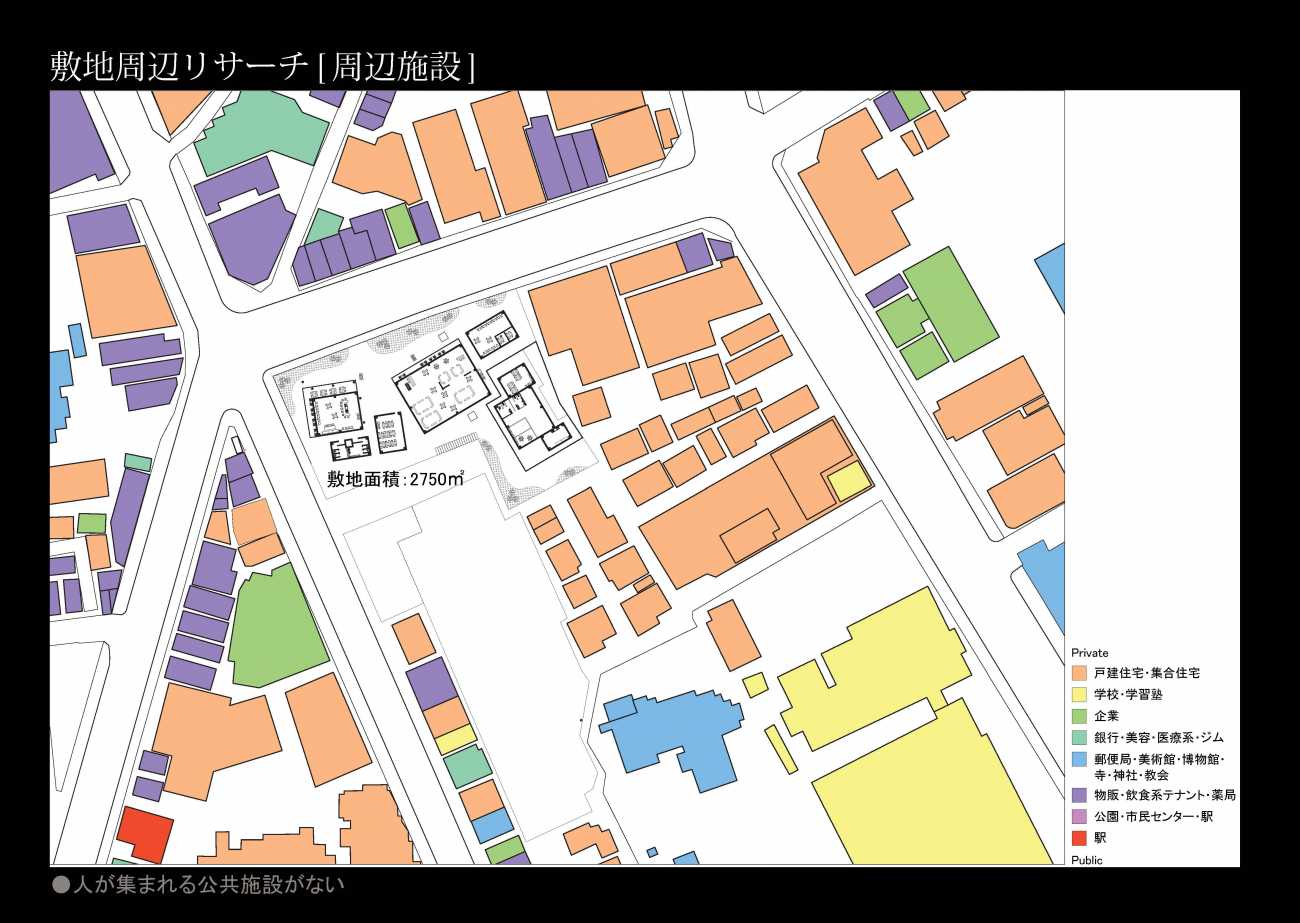This screenshot has height=923, width=1300.
Task: Pick the purple 物販・飲食系テナント・薬局 legend swatch
Action: click(x=1079, y=796)
